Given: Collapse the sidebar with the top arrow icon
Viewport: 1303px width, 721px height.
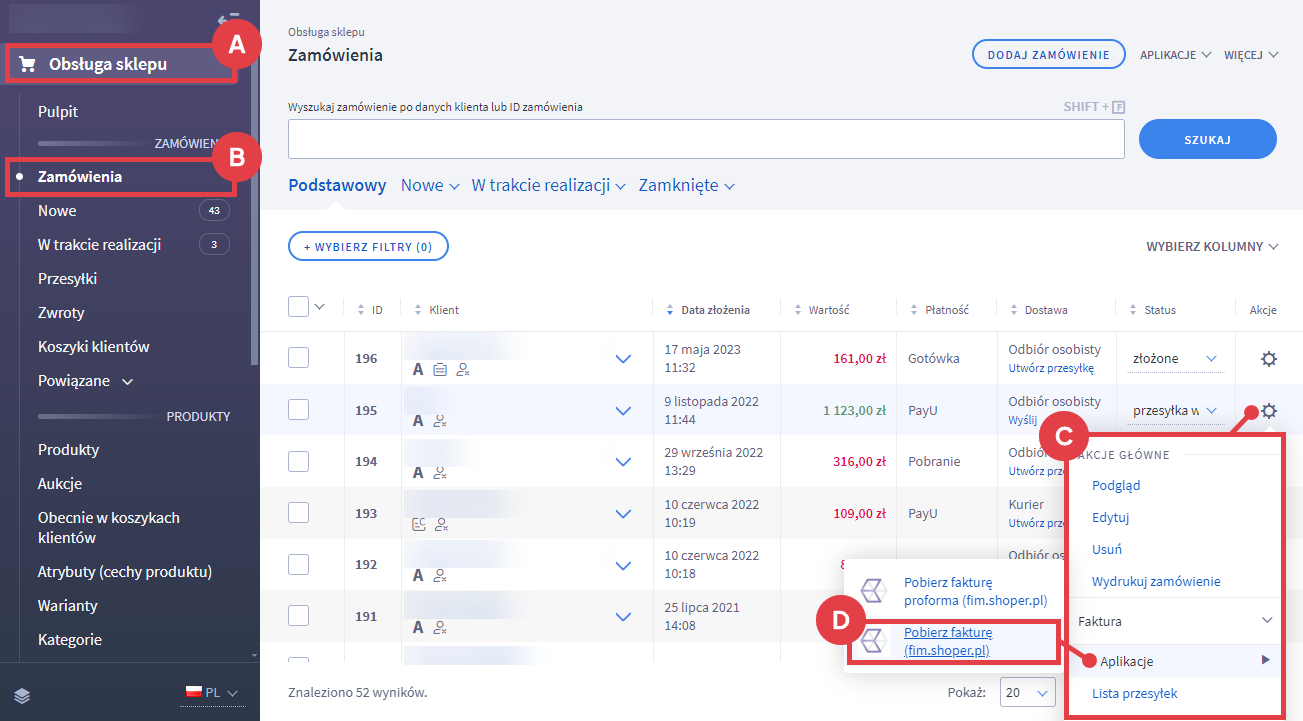Looking at the screenshot, I should click(228, 18).
